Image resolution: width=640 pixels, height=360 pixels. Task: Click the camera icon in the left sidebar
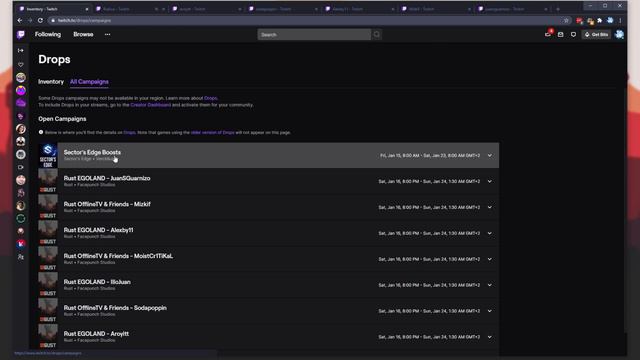pos(21,167)
